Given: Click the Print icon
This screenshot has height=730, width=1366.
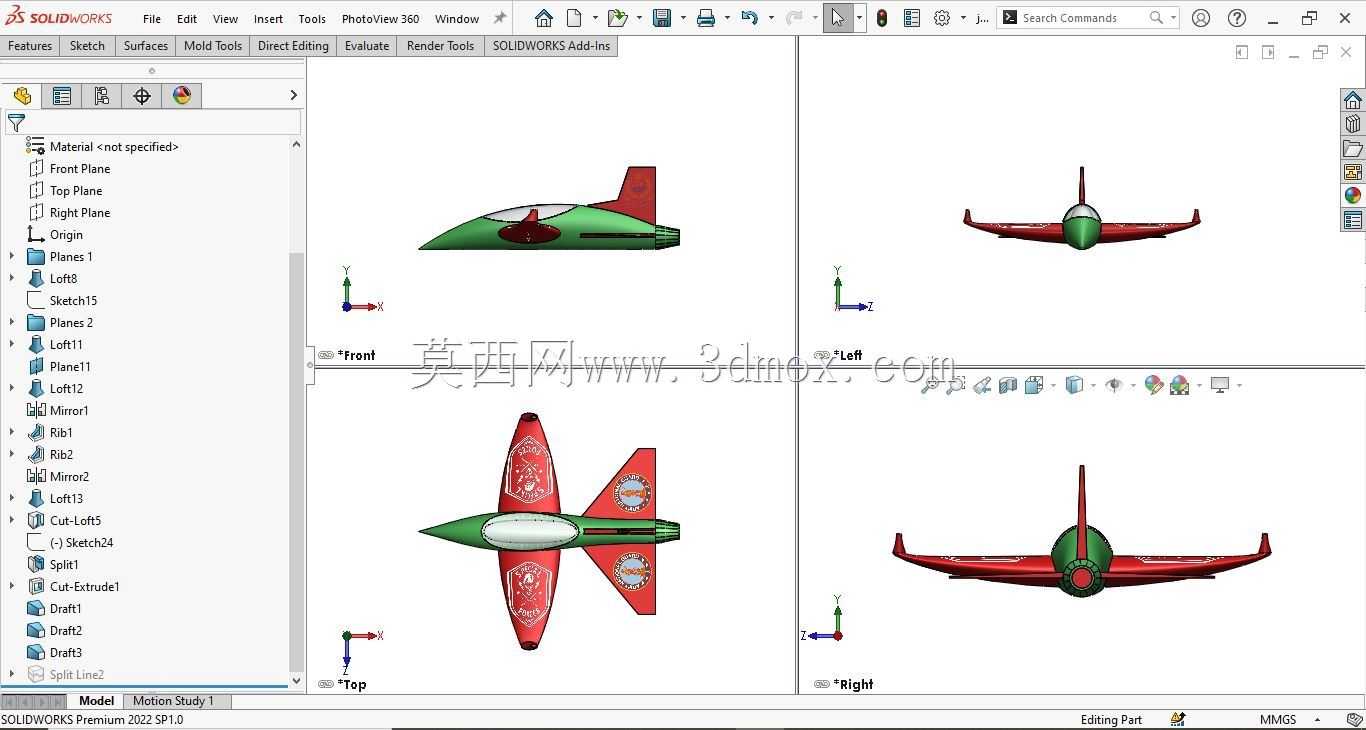Looking at the screenshot, I should click(706, 18).
